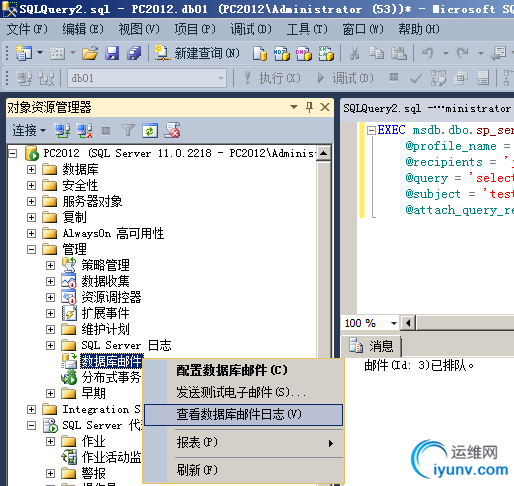Choose 发送测试电子邮件(S)... from context menu

pos(243,392)
